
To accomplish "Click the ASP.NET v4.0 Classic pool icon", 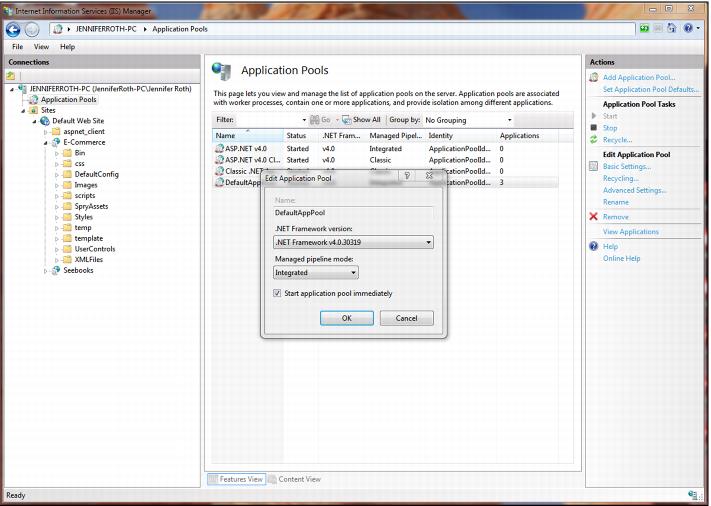I will pos(219,160).
